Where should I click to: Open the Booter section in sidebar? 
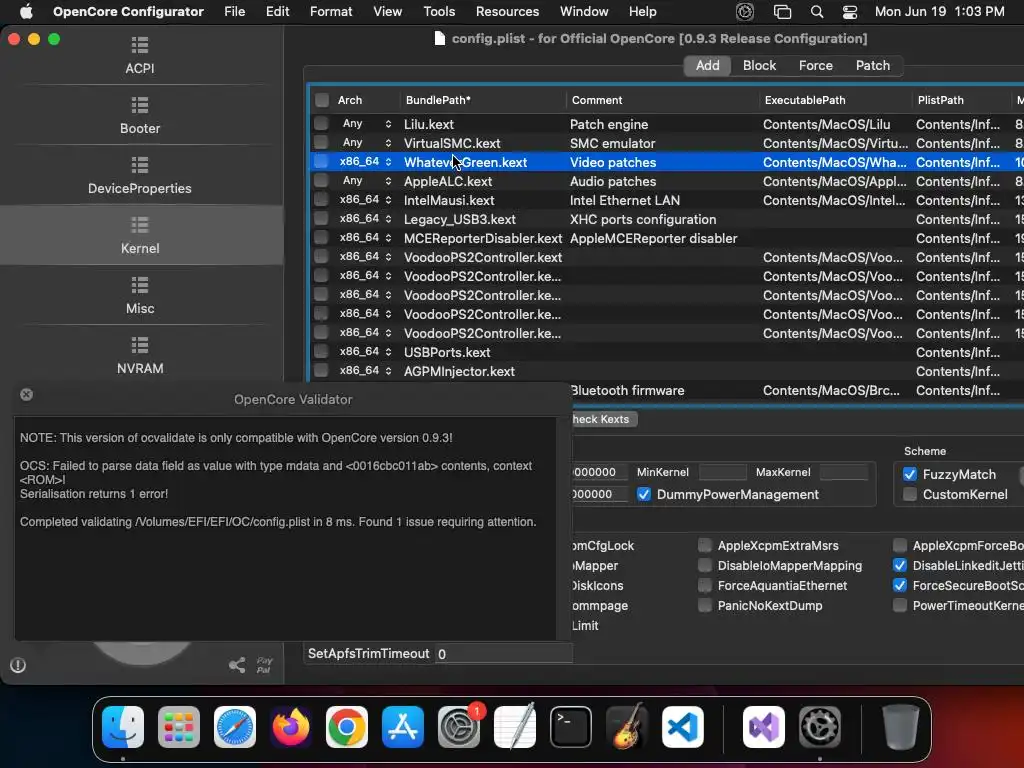pos(140,115)
